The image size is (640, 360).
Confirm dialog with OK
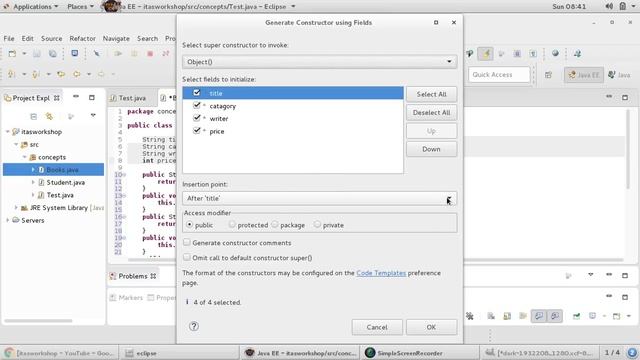pos(431,327)
